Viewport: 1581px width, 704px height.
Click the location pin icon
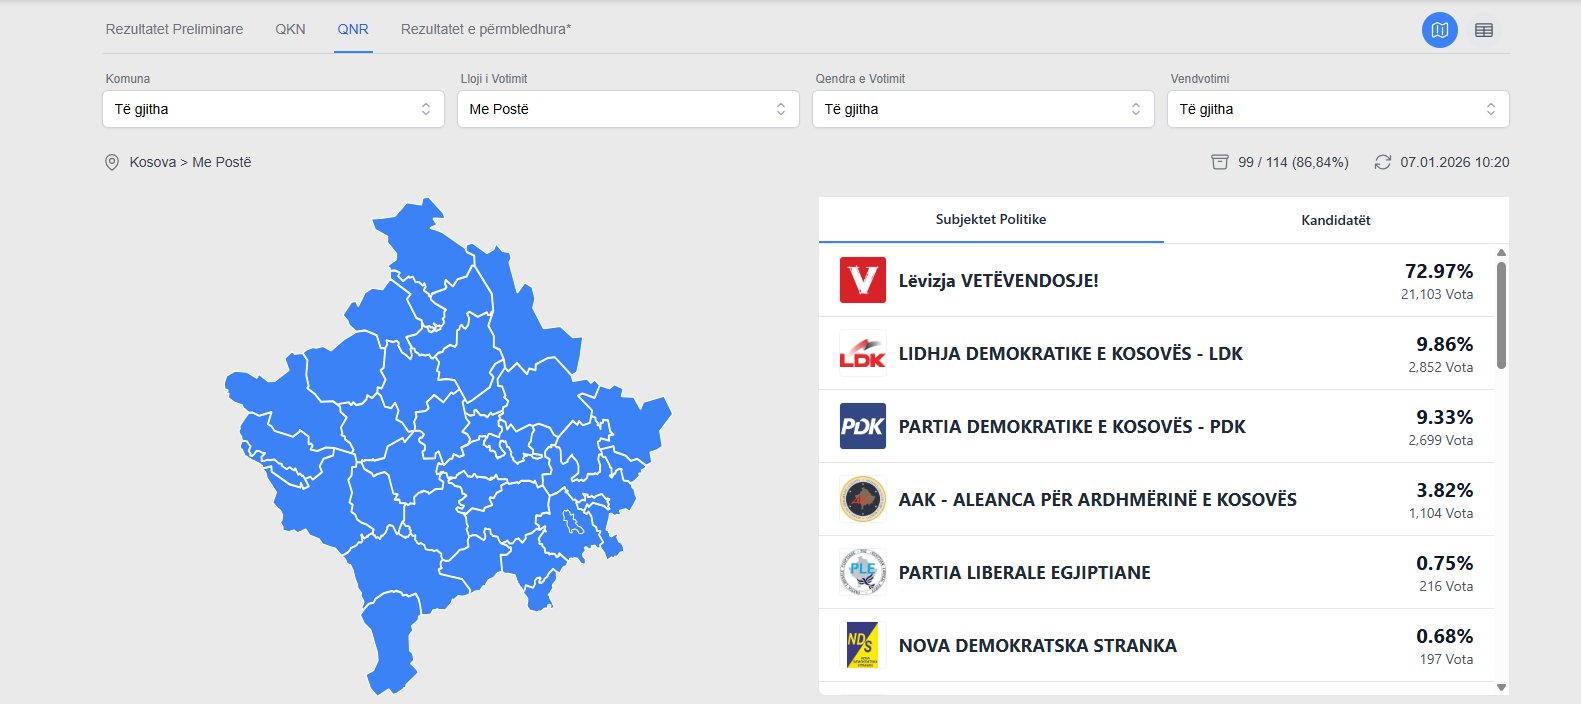coord(112,162)
